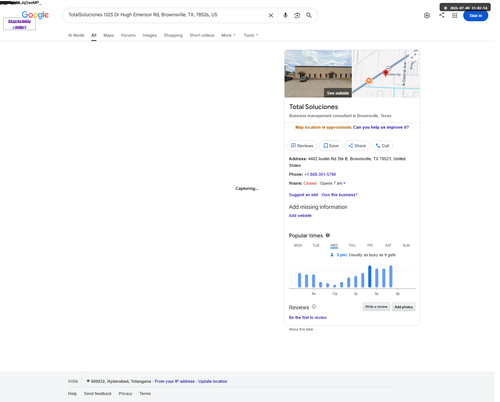500x402 pixels.
Task: Start voice search with microphone icon
Action: pos(285,15)
